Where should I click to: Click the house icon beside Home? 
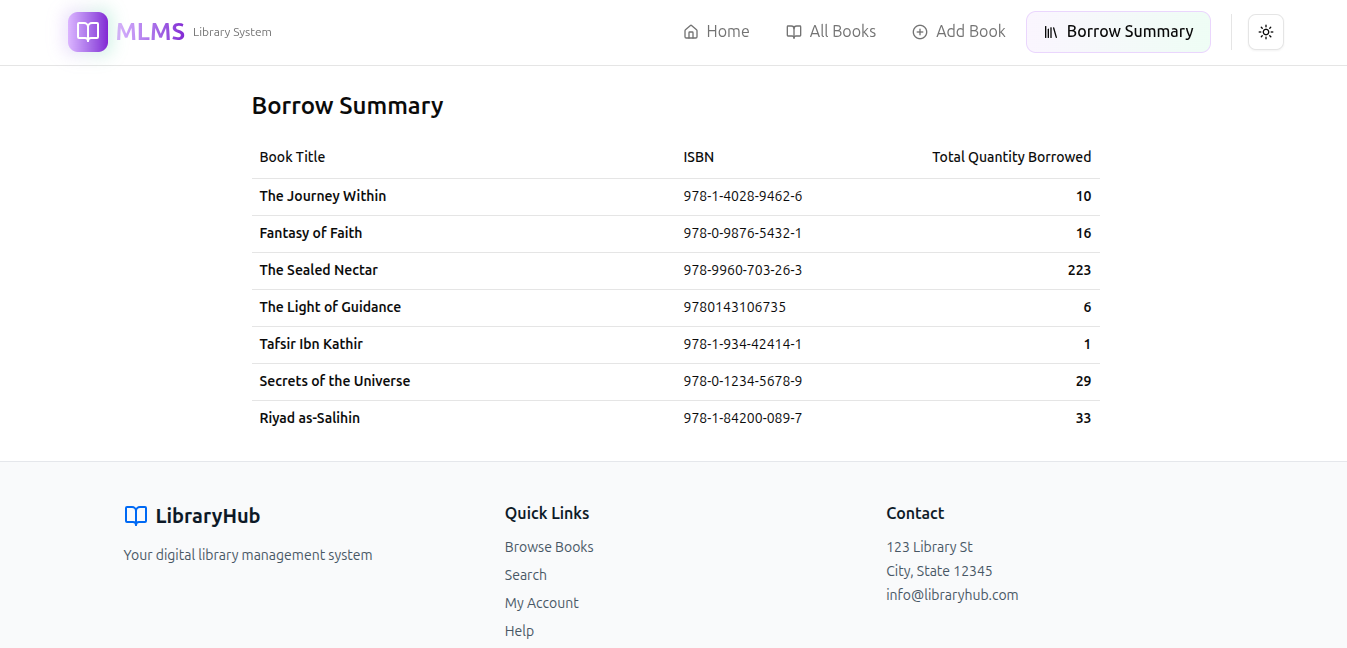691,32
